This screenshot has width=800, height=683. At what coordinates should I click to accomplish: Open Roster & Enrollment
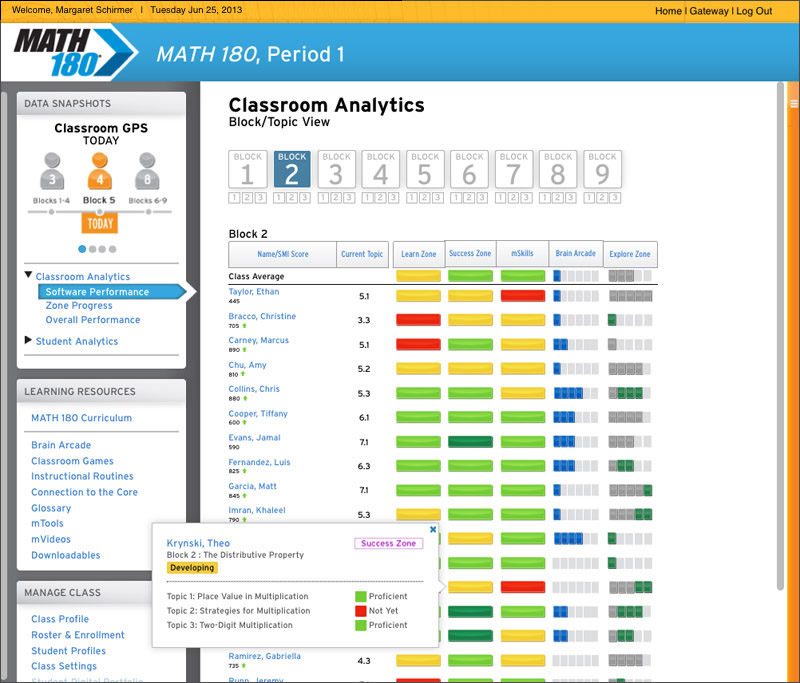[x=78, y=635]
